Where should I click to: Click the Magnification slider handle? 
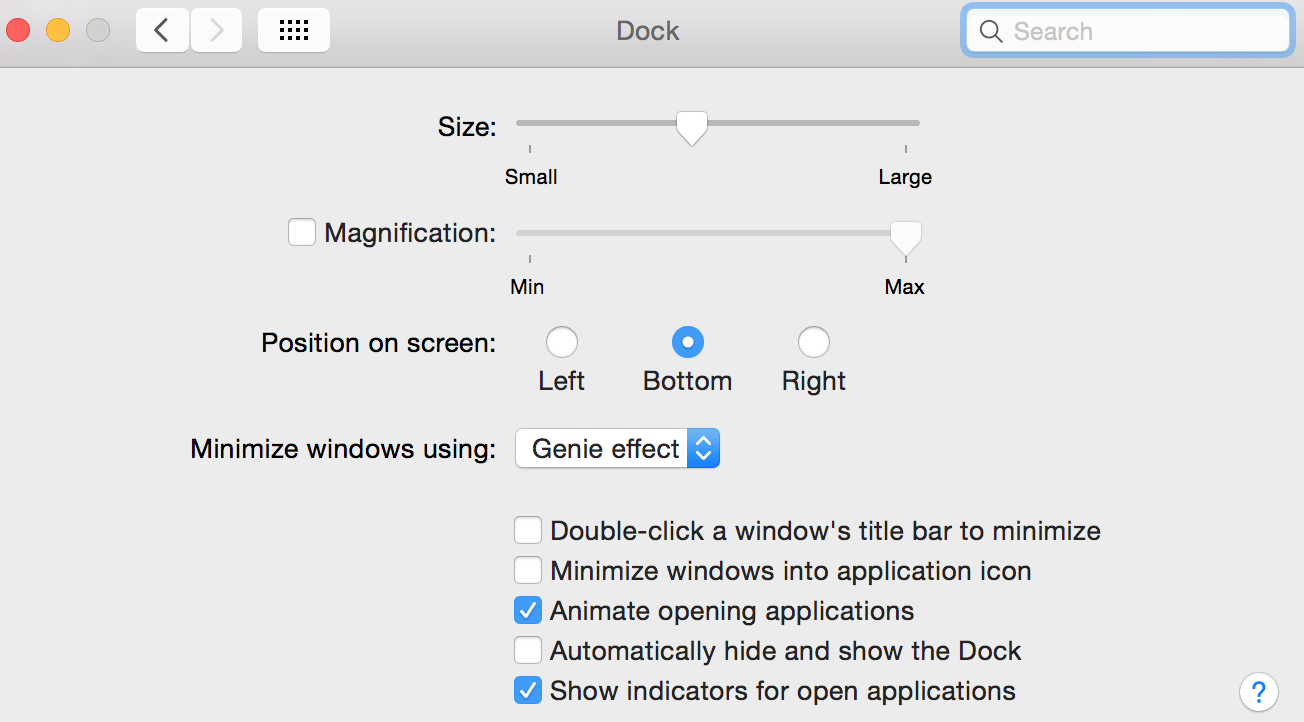coord(906,237)
